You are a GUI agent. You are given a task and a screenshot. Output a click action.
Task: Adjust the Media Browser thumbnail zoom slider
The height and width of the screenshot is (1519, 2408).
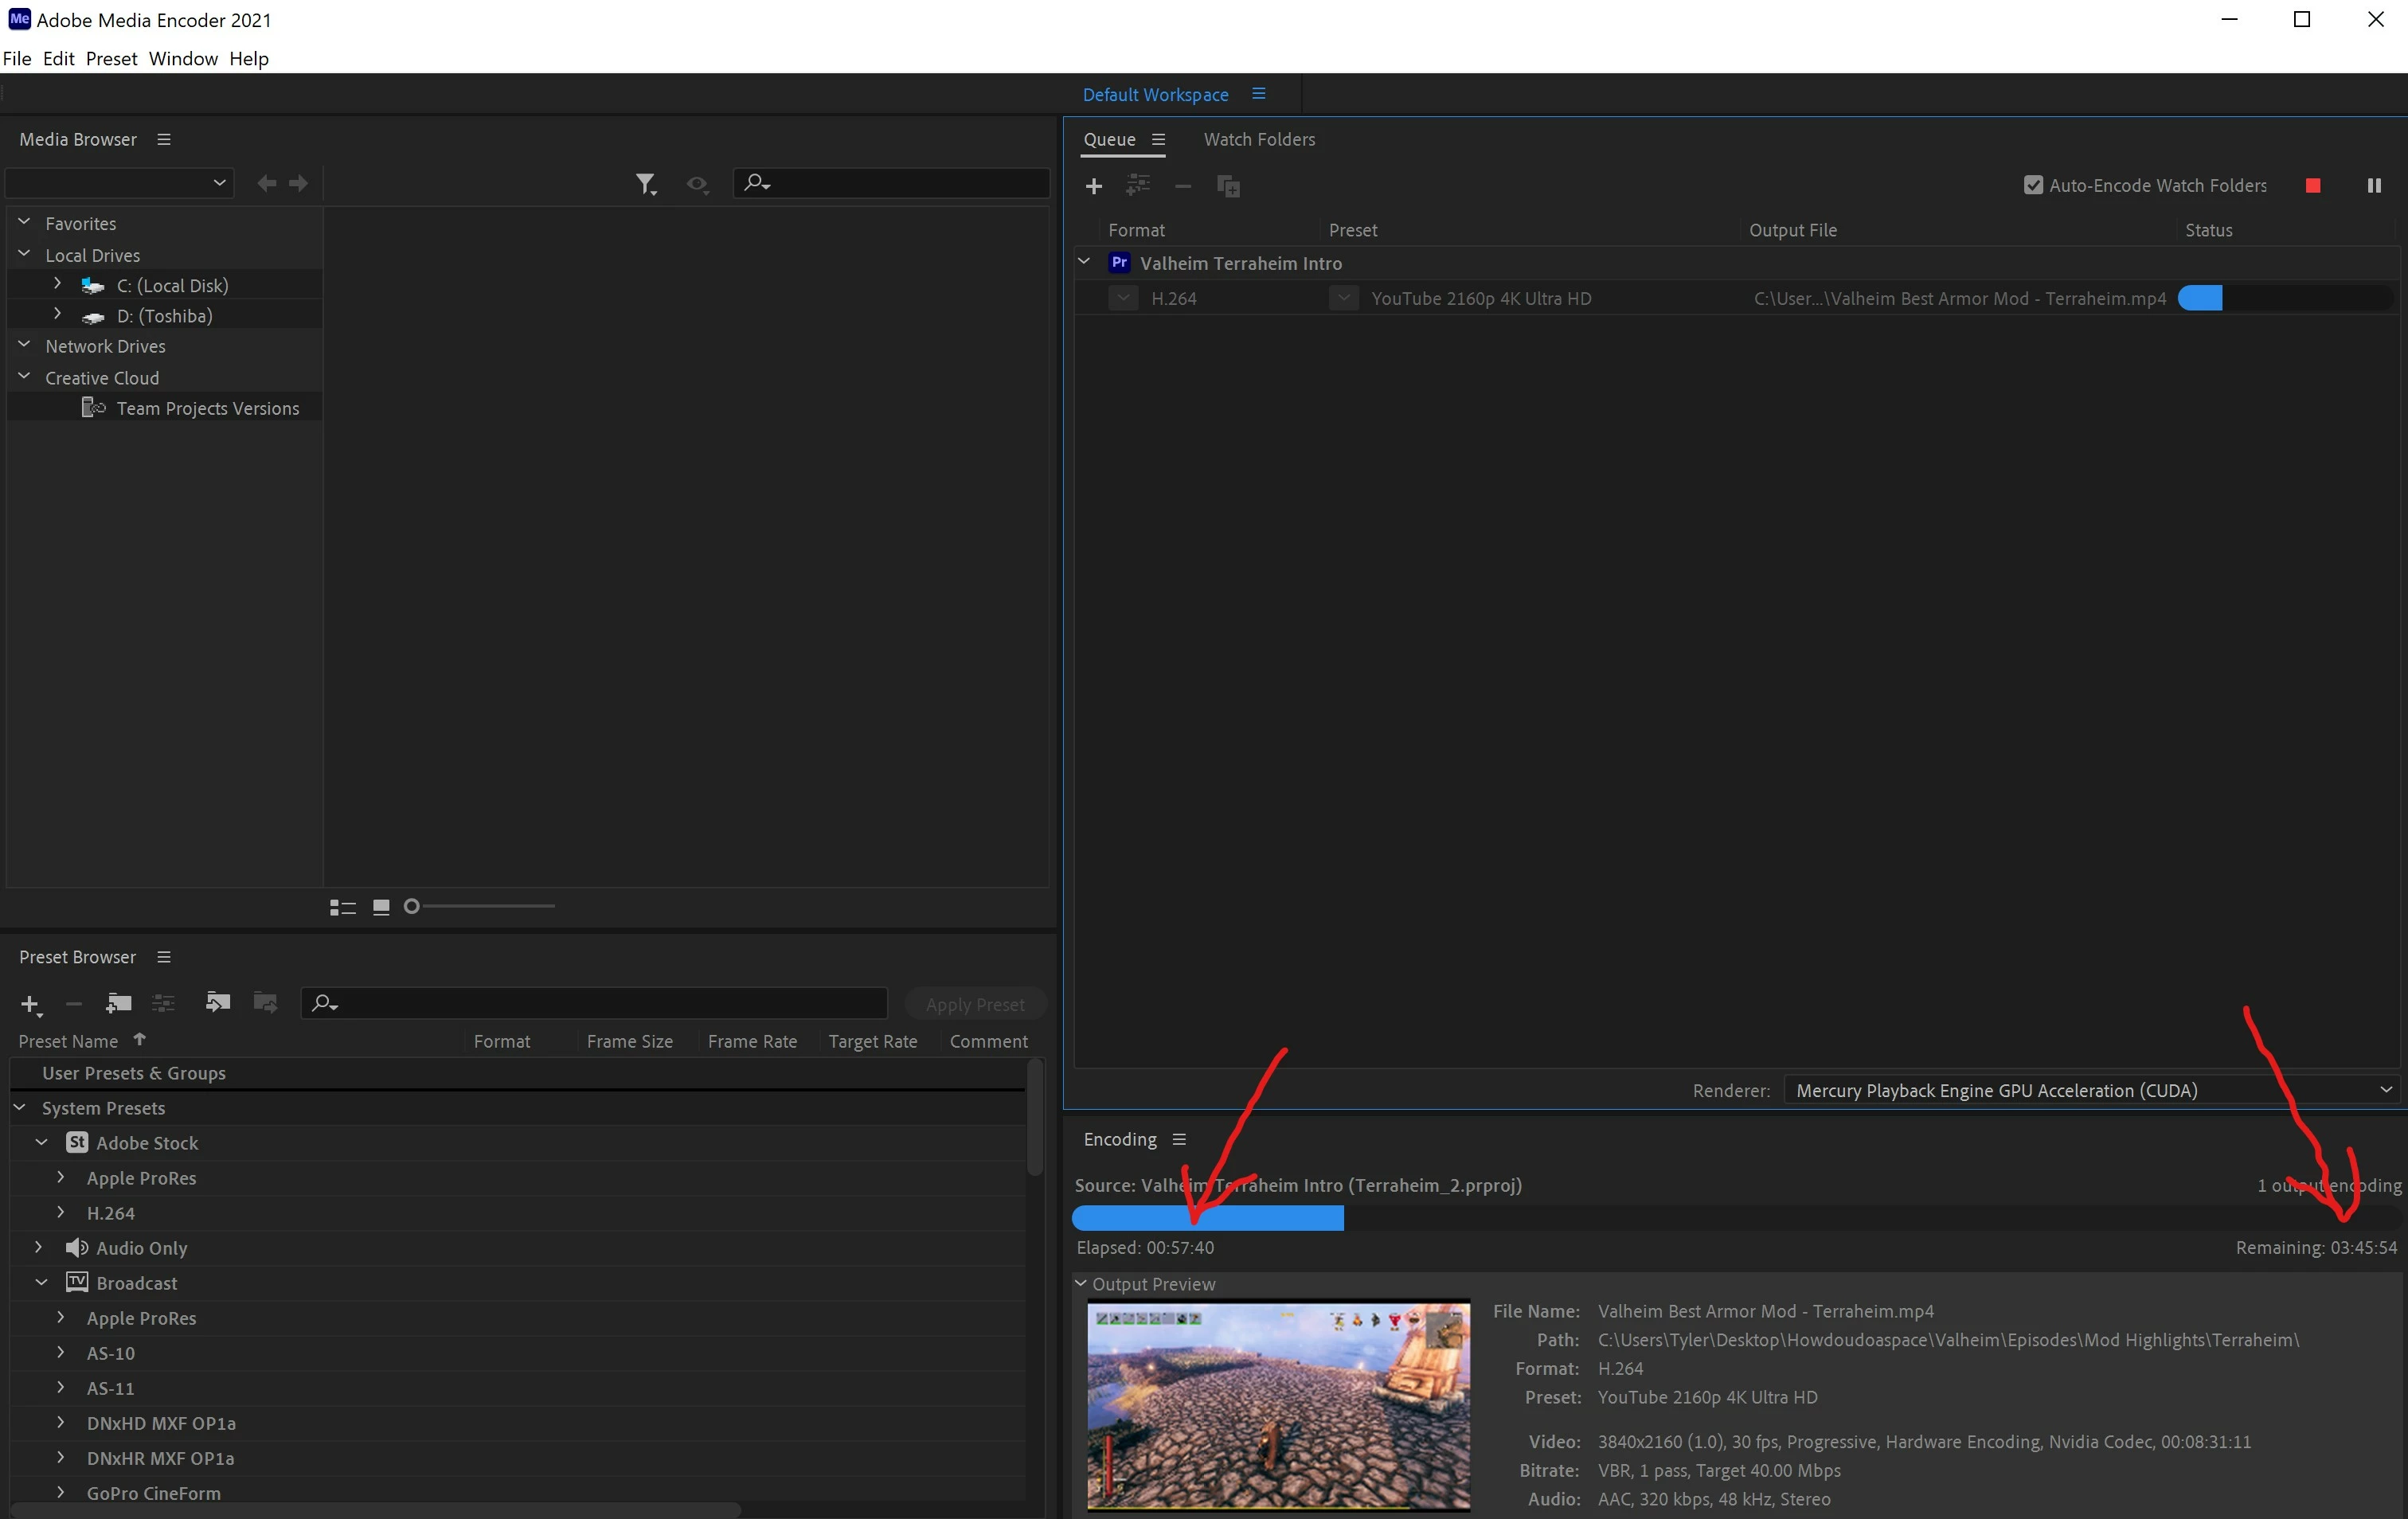click(x=412, y=906)
